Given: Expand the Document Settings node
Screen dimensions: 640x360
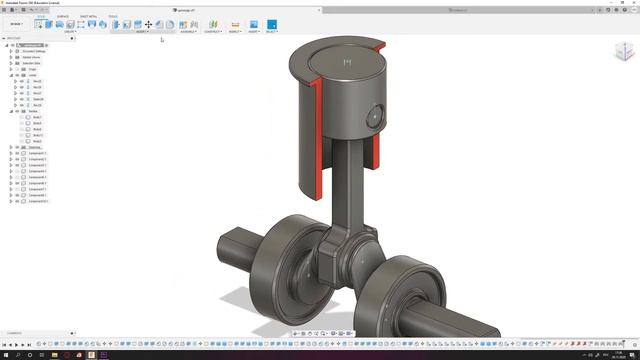Looking at the screenshot, I should pyautogui.click(x=11, y=51).
